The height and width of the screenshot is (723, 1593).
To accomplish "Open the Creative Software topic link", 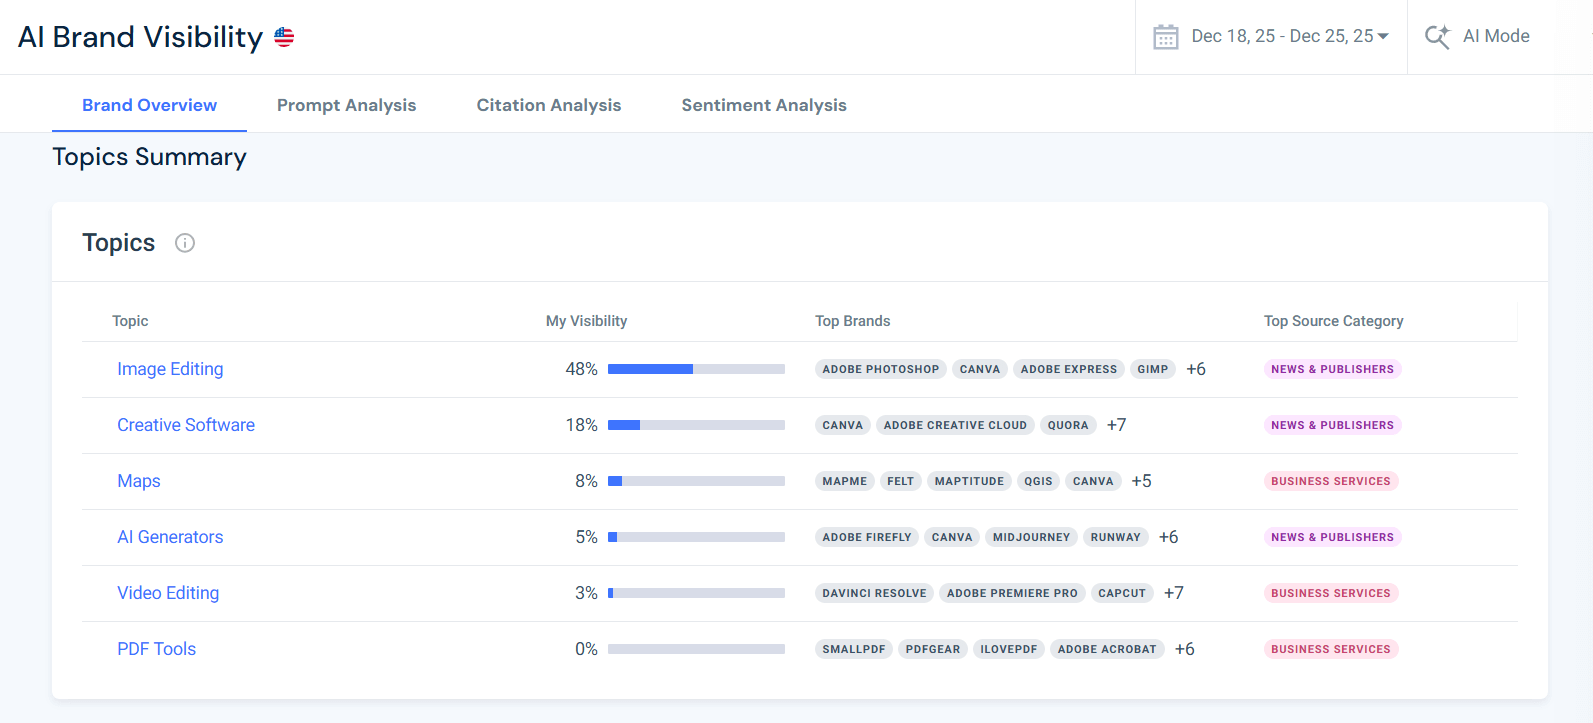I will (x=186, y=425).
